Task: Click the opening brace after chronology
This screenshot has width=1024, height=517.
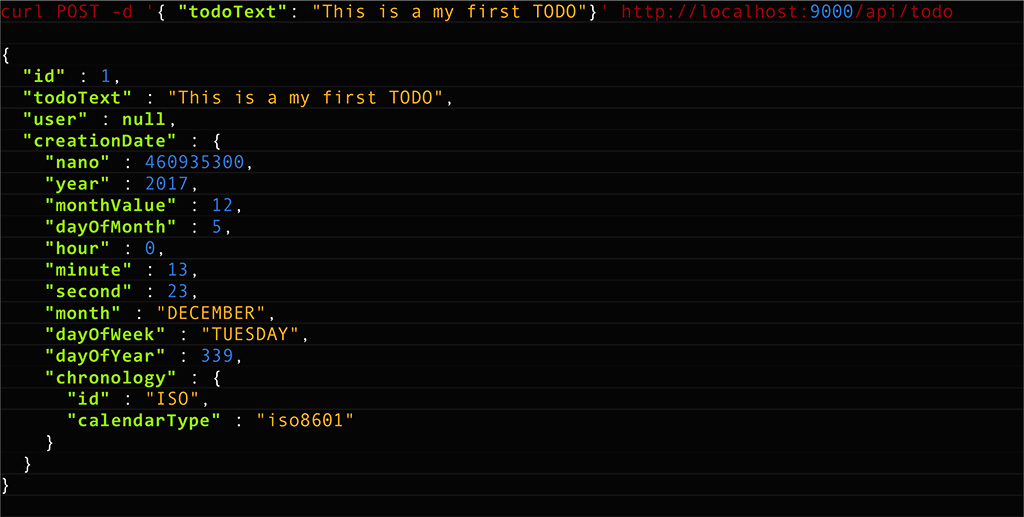Action: [217, 378]
